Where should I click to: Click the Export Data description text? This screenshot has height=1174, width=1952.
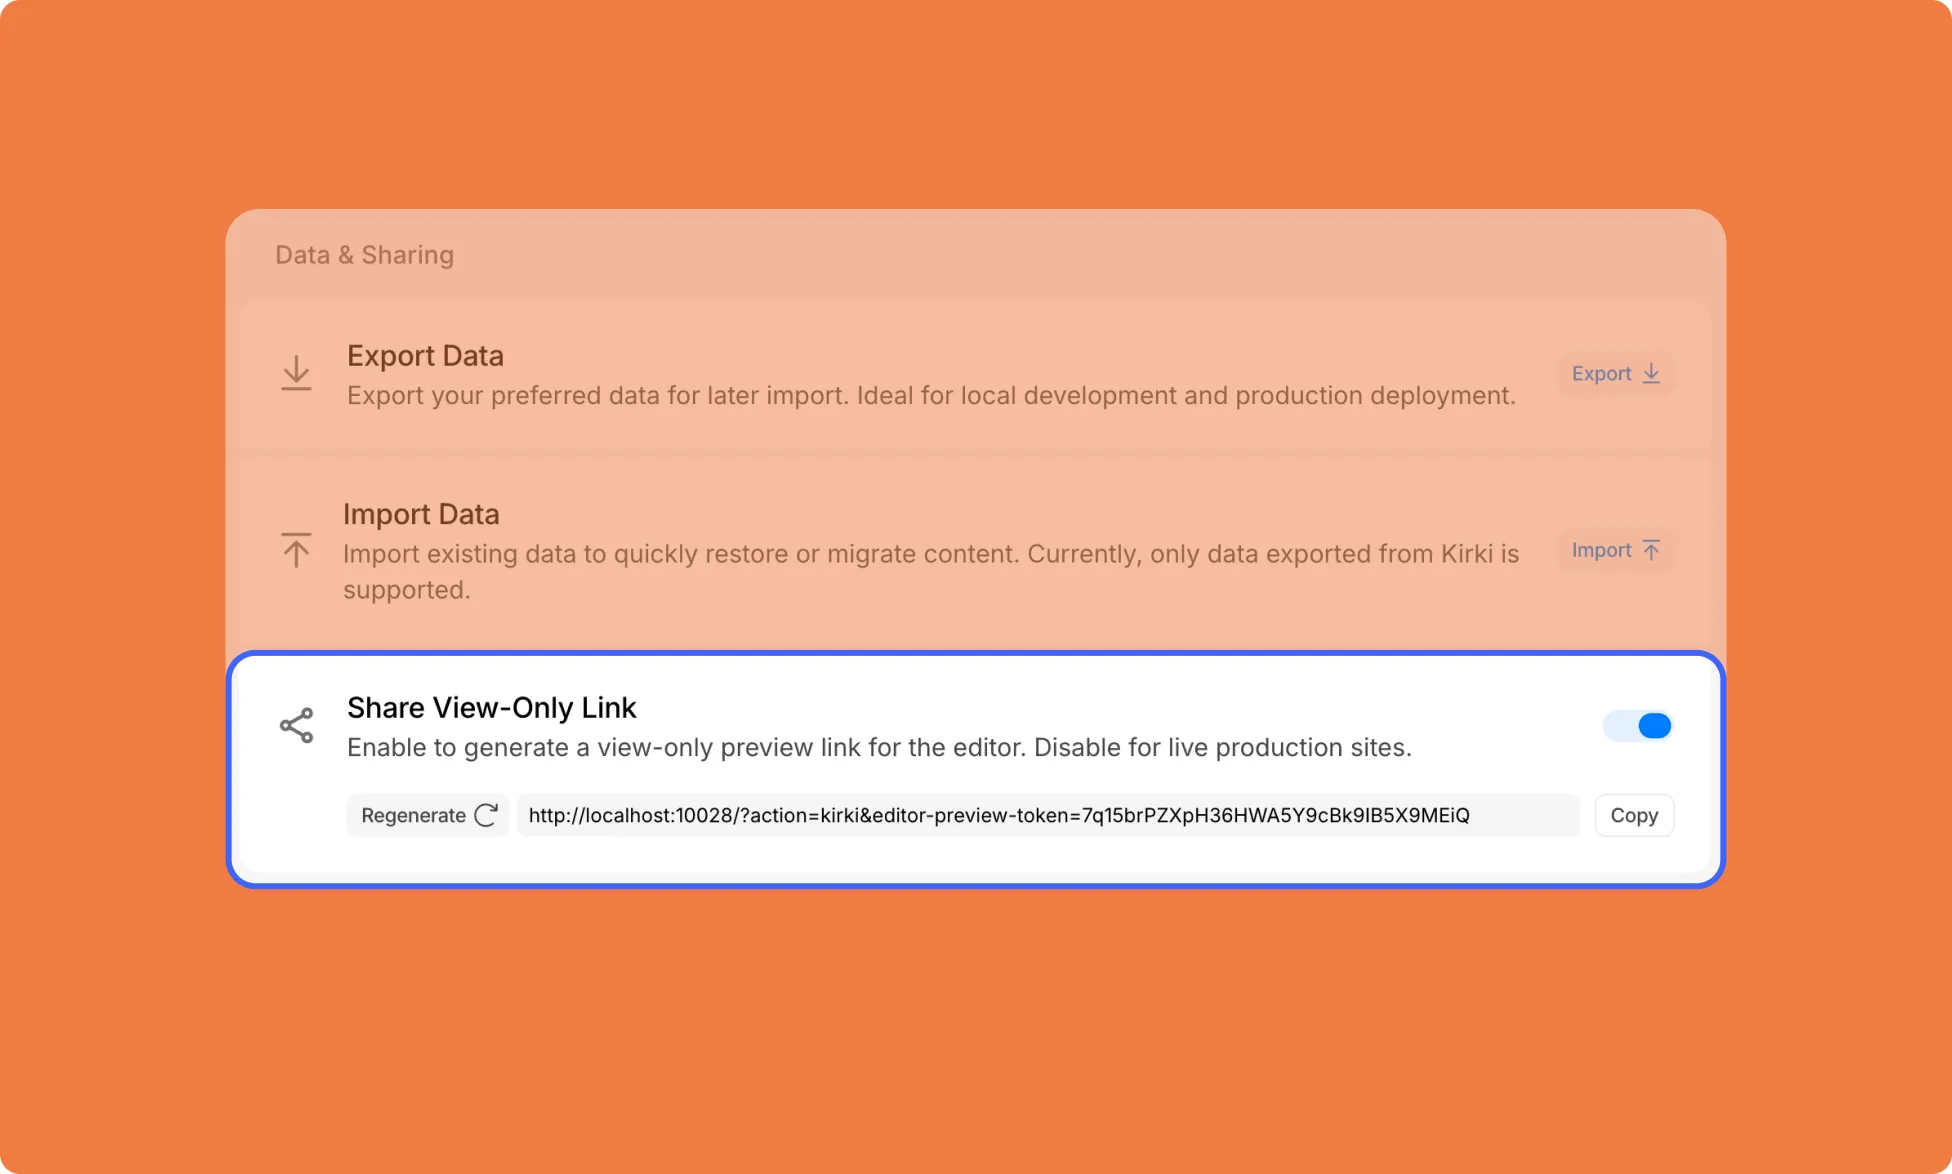tap(931, 396)
